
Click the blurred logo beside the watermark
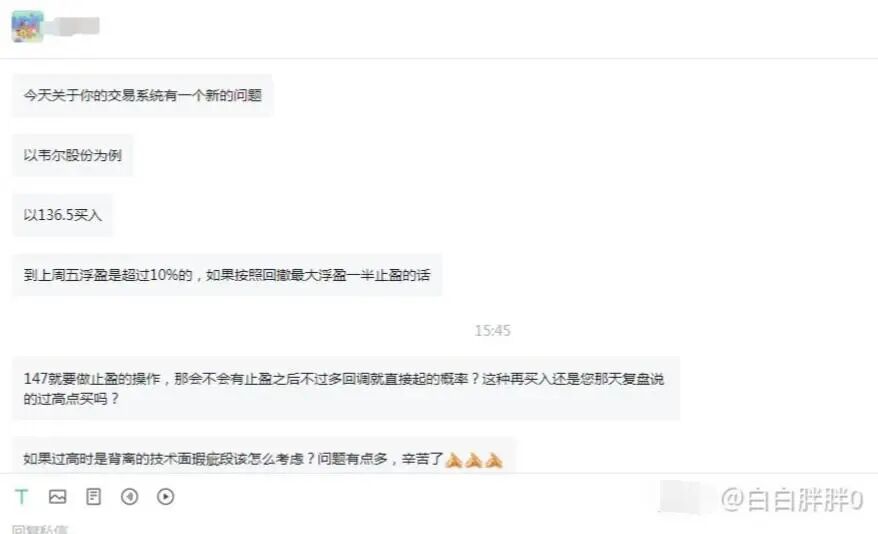(x=686, y=497)
